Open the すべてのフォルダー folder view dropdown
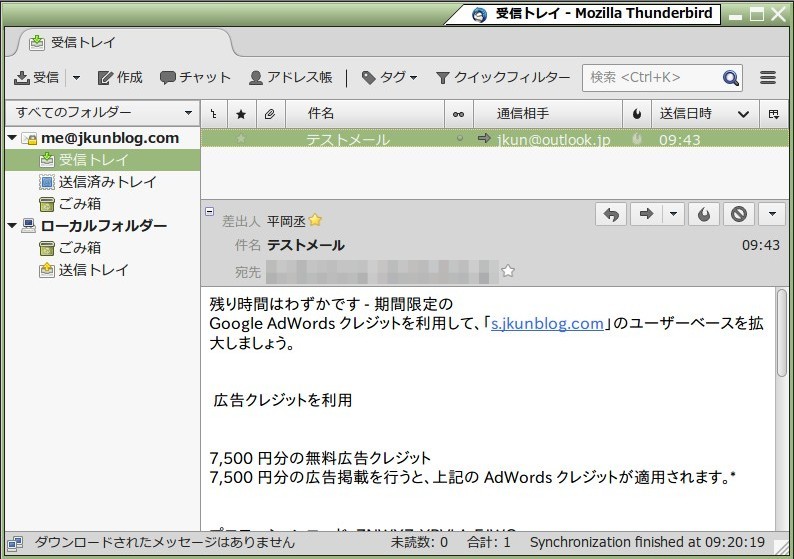 click(x=103, y=112)
